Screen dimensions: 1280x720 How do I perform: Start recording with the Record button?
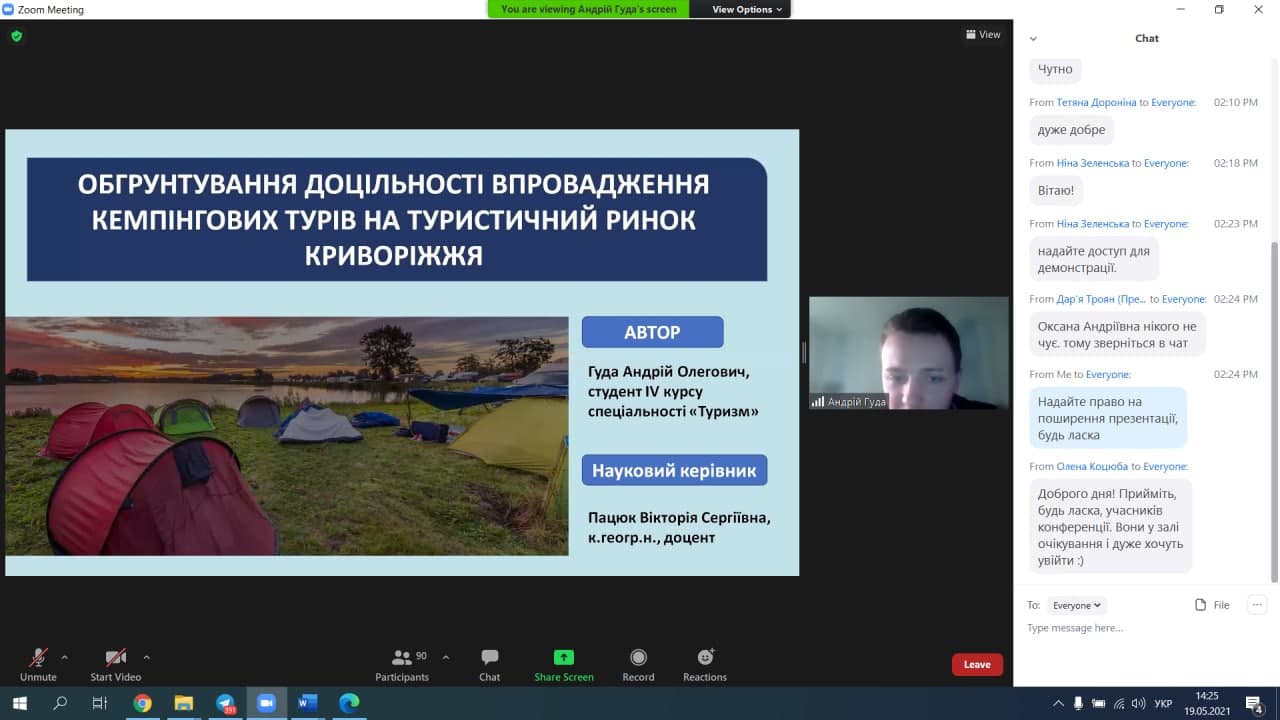(638, 664)
